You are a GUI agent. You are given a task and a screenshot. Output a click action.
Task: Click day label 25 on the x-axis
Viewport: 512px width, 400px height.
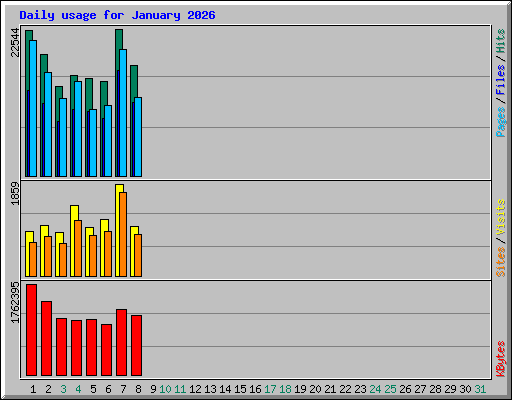click(x=390, y=389)
